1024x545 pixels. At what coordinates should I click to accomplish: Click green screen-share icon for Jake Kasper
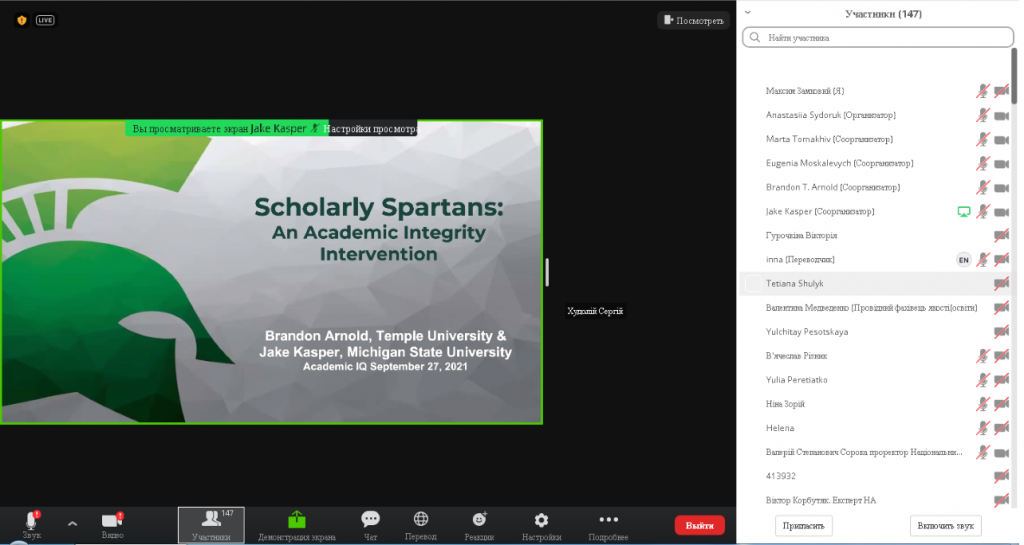pos(963,211)
